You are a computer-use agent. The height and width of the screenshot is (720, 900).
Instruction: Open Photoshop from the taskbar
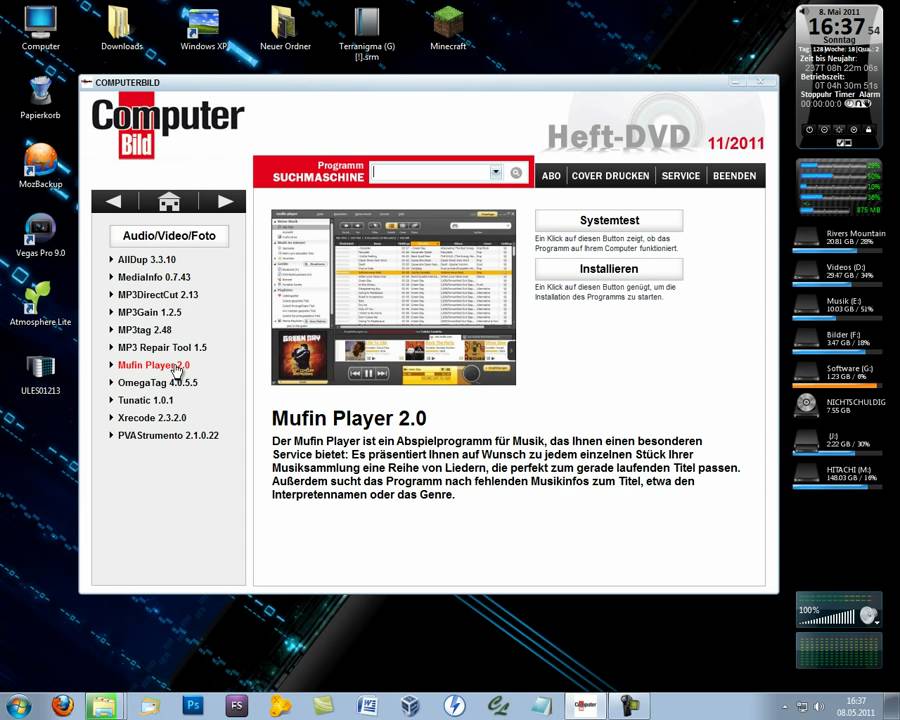pyautogui.click(x=193, y=706)
